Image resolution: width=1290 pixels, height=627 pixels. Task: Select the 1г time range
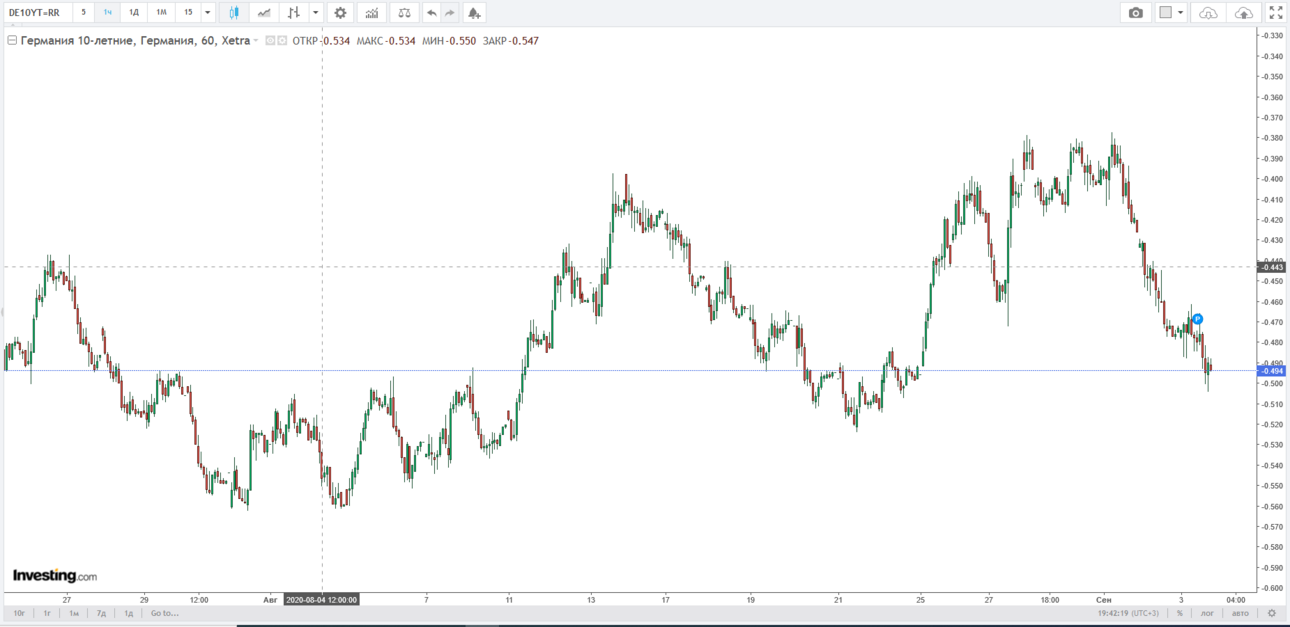pyautogui.click(x=47, y=613)
